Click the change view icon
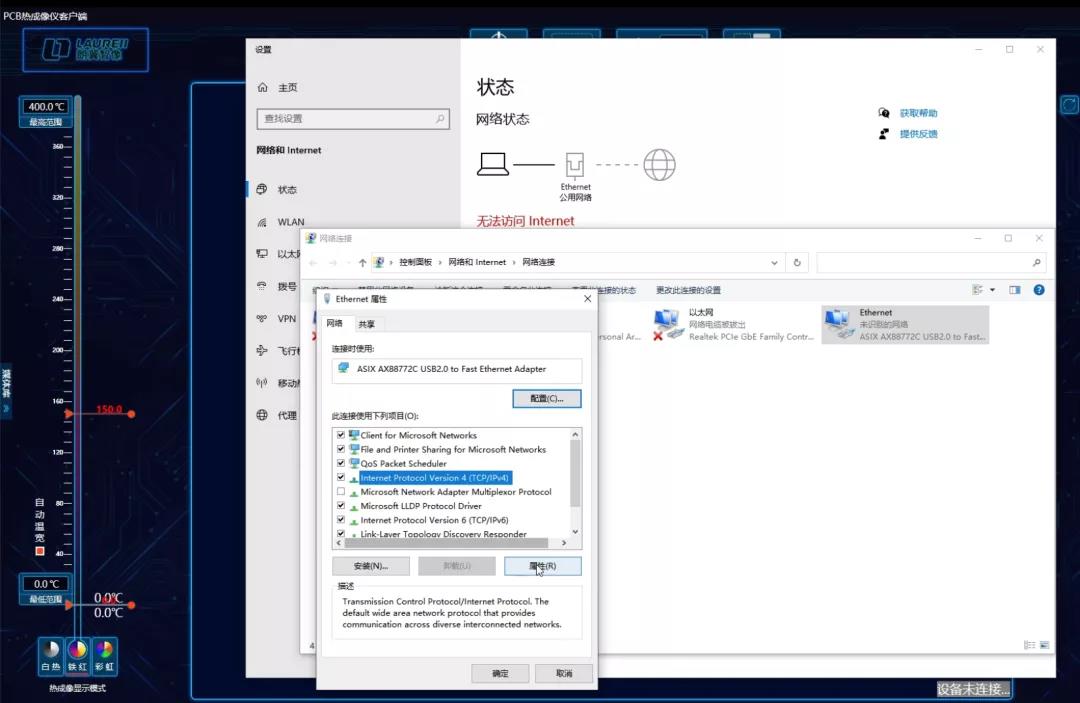The image size is (1080, 703). (x=977, y=290)
